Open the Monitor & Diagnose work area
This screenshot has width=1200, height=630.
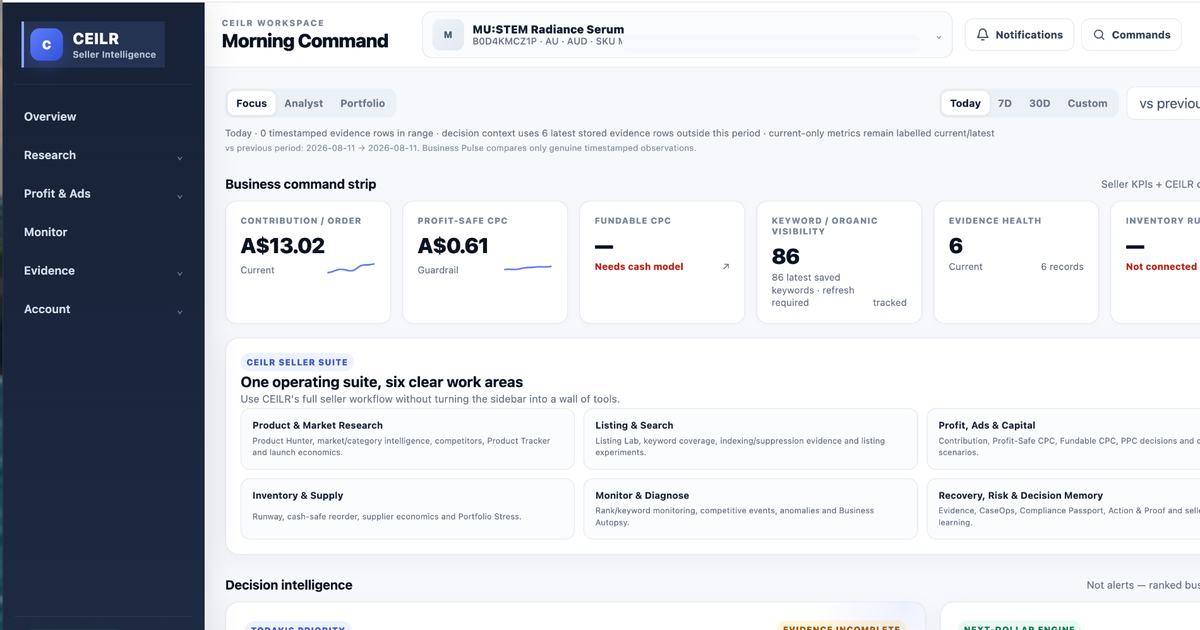pyautogui.click(x=750, y=509)
